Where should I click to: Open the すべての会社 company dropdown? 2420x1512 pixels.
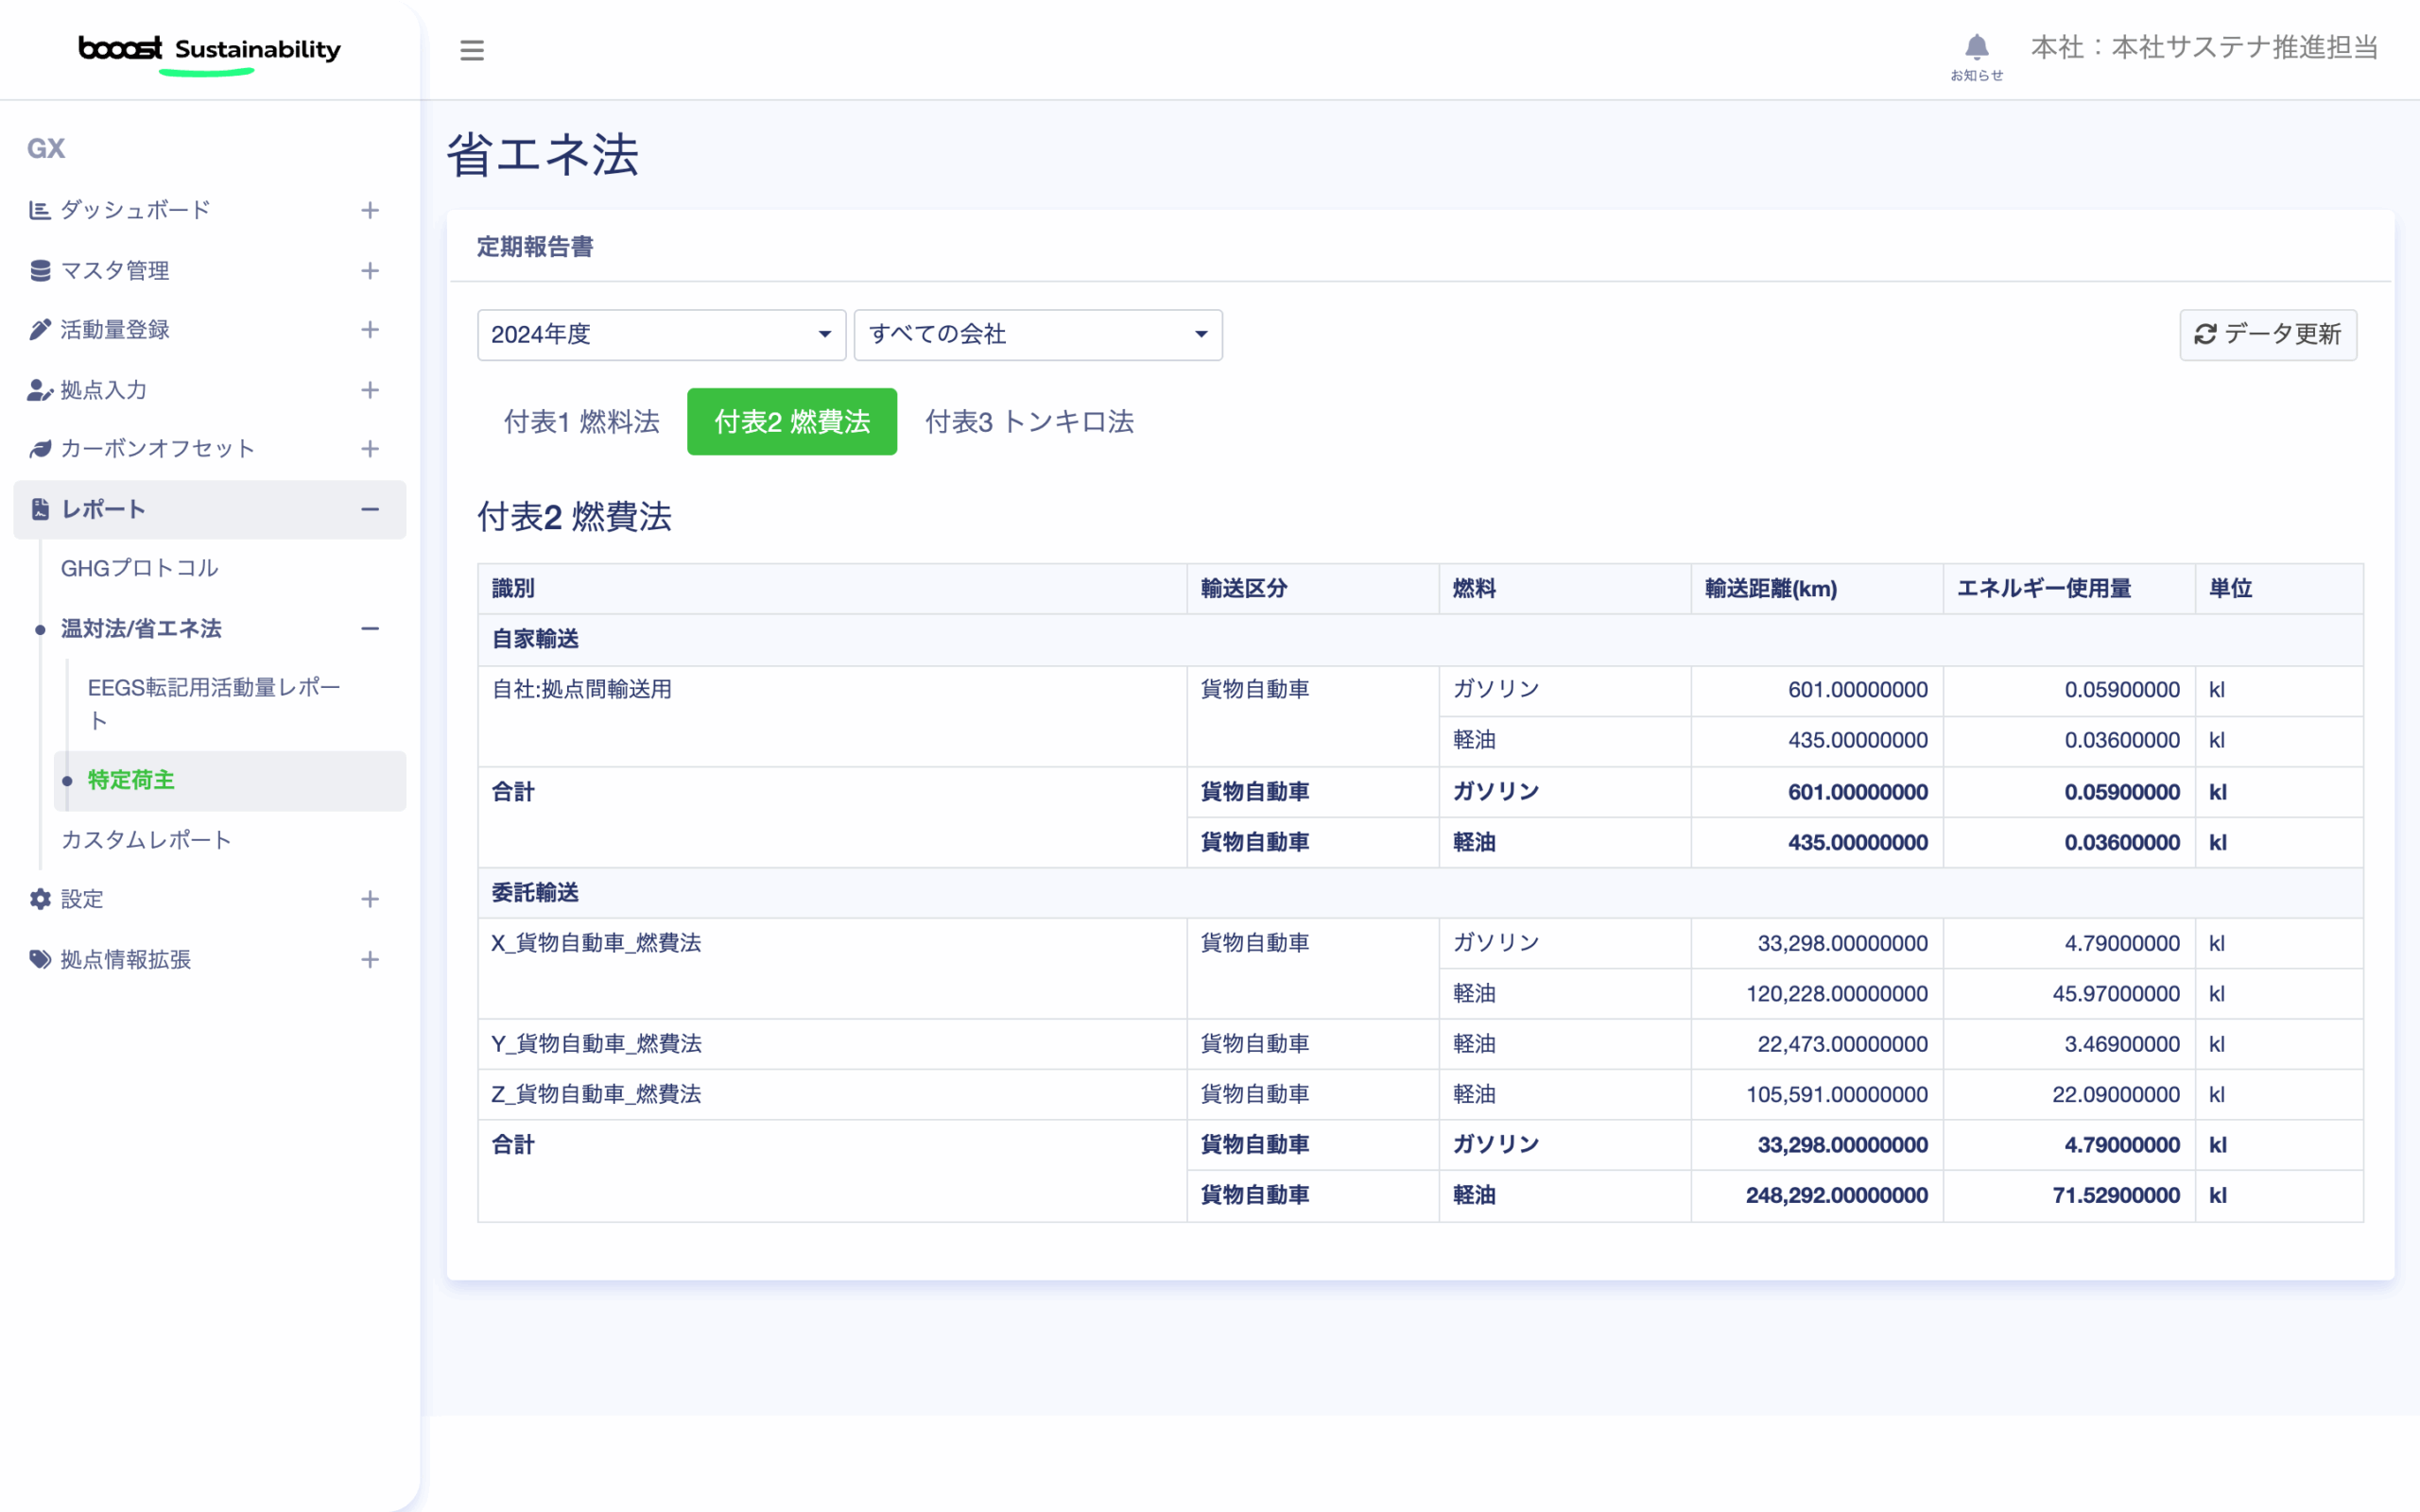click(1037, 335)
